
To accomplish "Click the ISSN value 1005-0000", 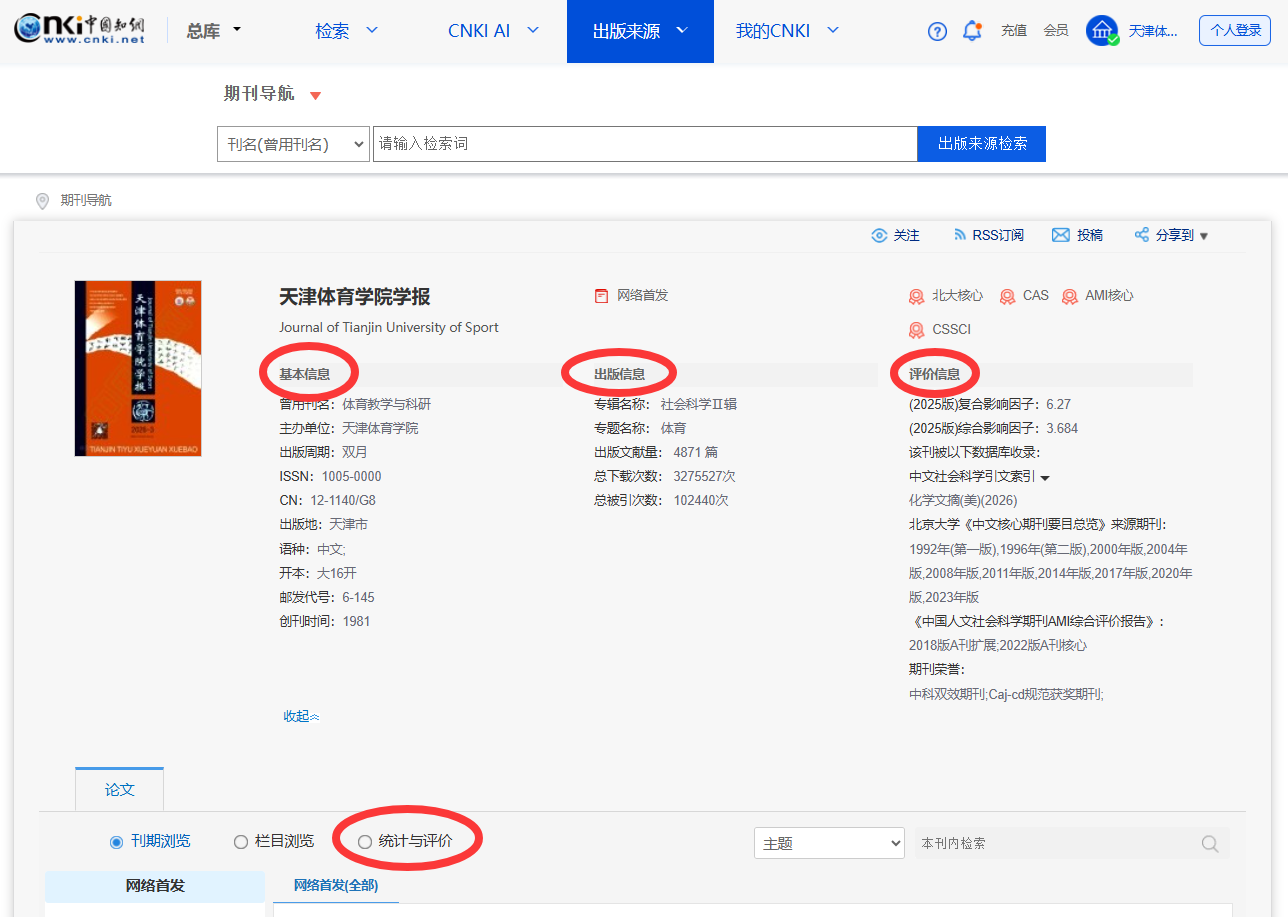I will (x=350, y=477).
